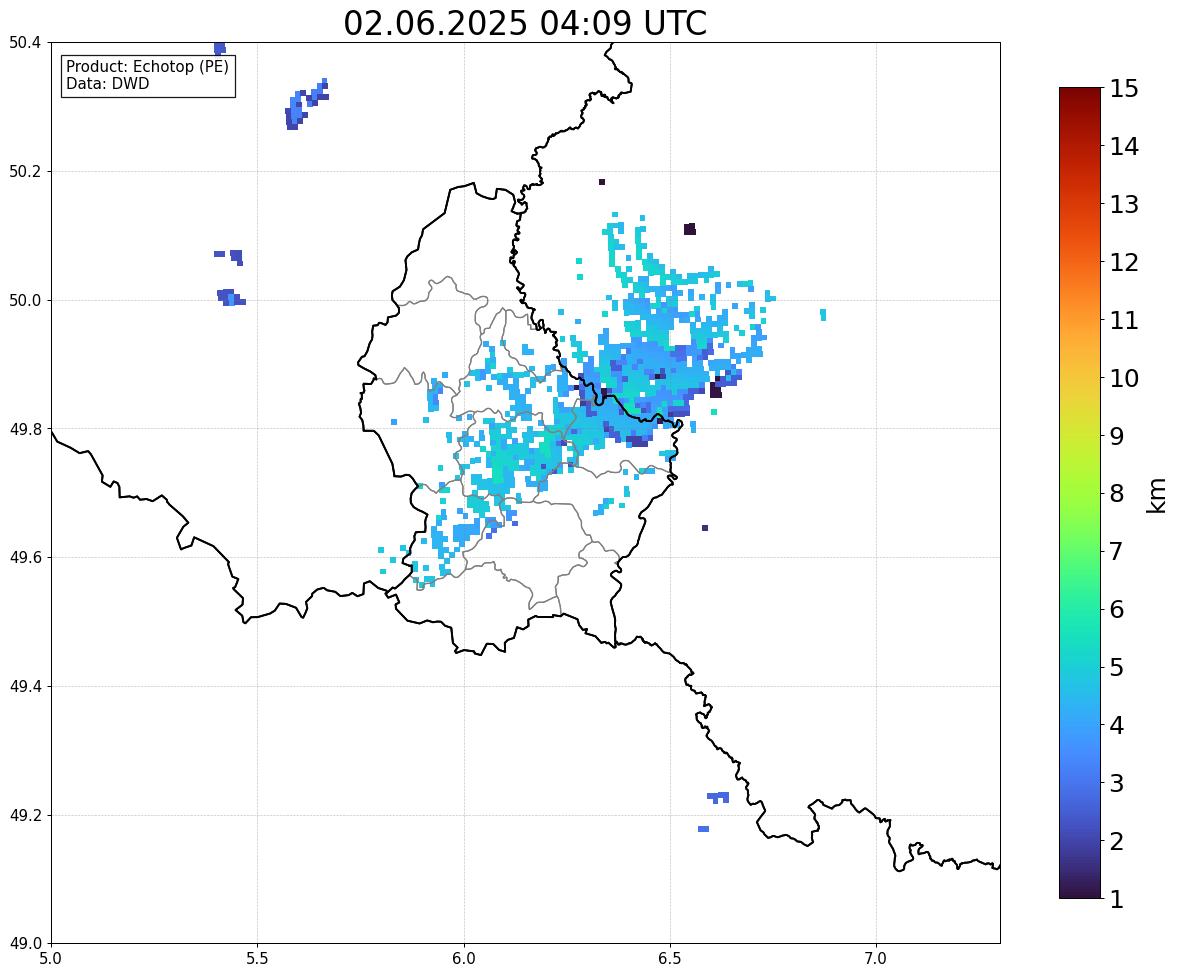The height and width of the screenshot is (976, 1178).
Task: Click the x-axis label 5.0
Action: [51, 959]
